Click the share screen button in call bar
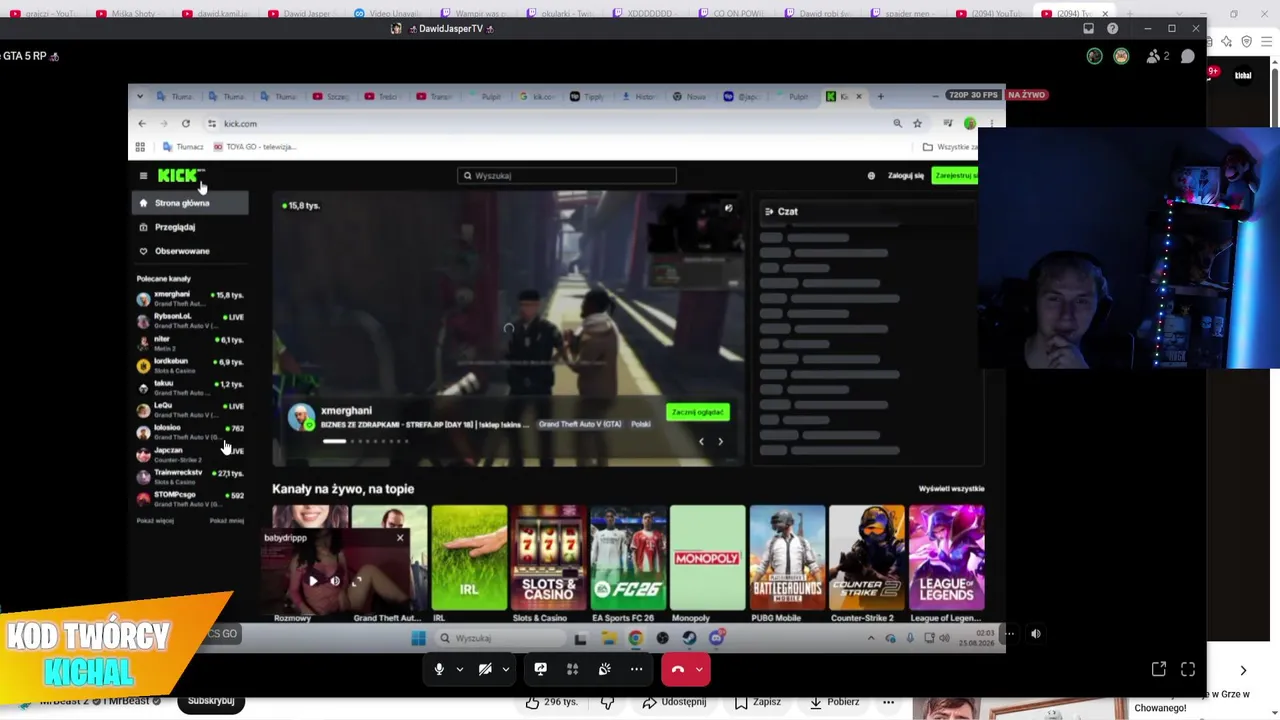 click(540, 669)
